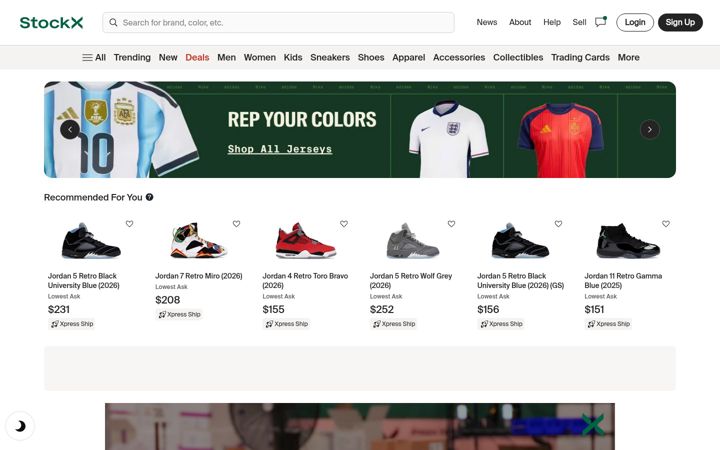The width and height of the screenshot is (720, 450).
Task: Favorite Jordan 5 Black University Blue (GS)
Action: click(x=558, y=224)
